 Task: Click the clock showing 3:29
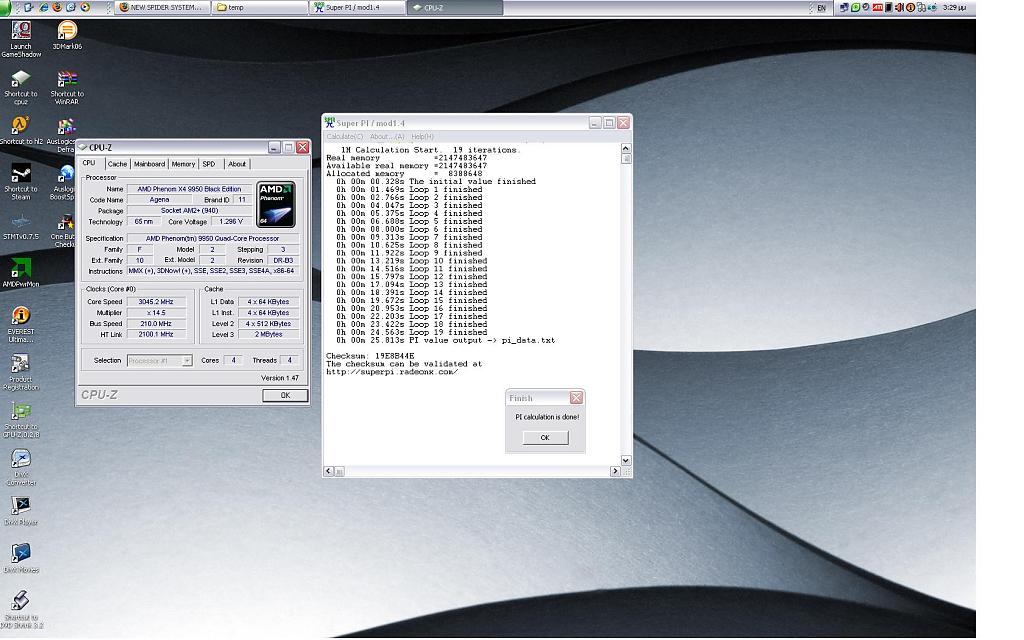click(x=954, y=8)
